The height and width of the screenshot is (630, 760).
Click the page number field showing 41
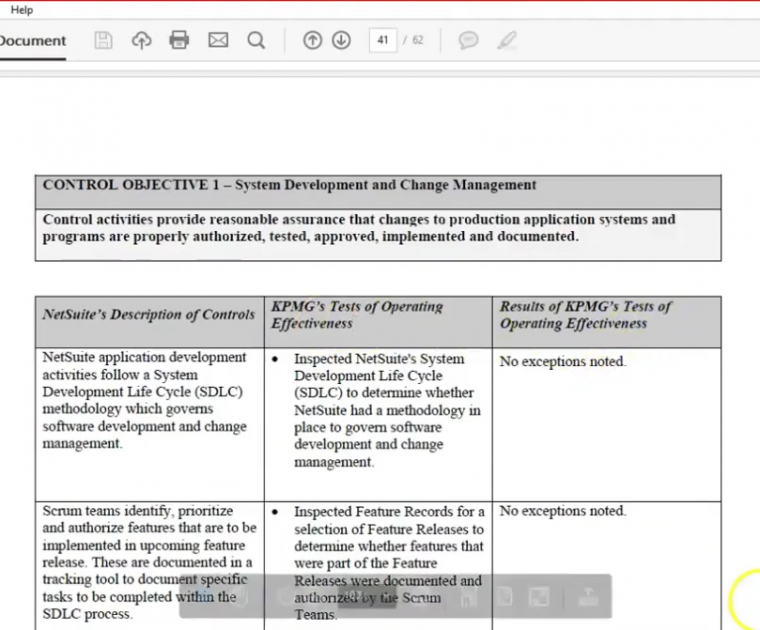pos(383,41)
